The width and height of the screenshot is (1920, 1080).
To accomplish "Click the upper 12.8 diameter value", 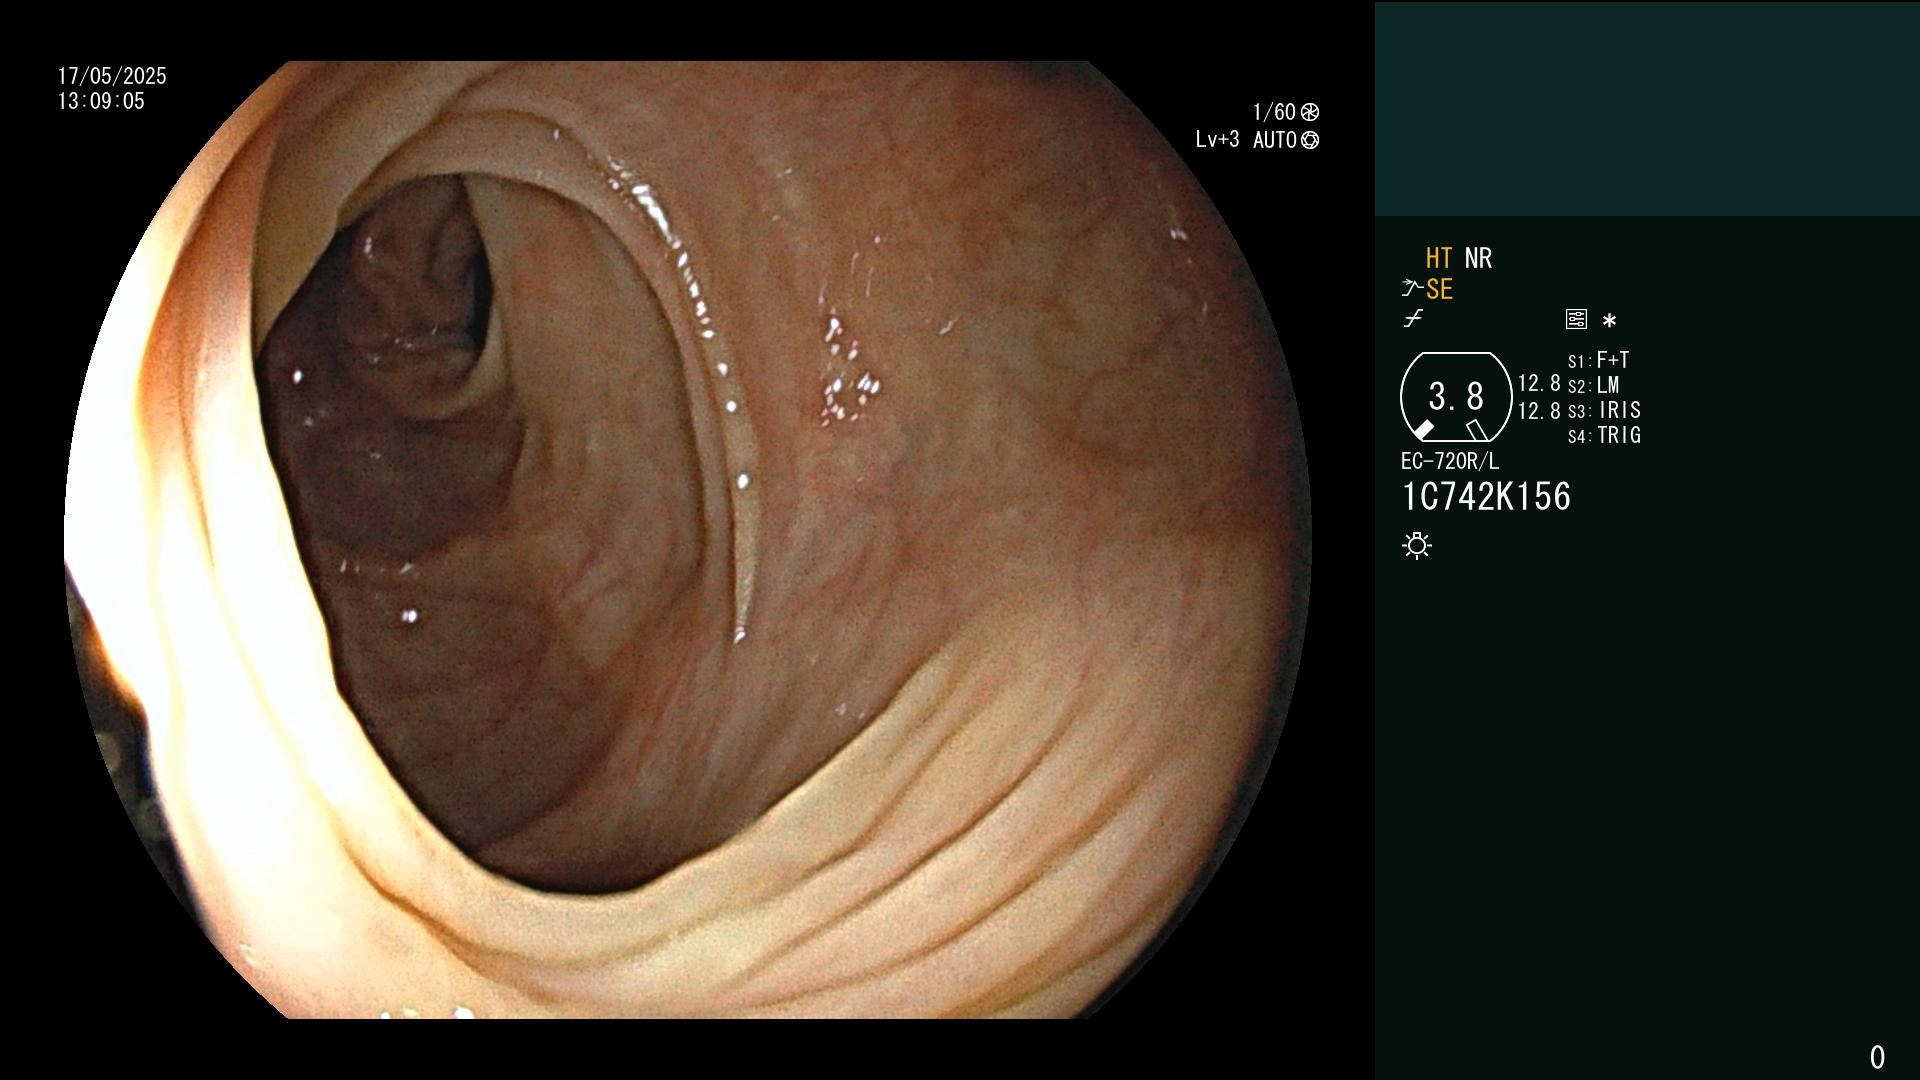I will (x=1539, y=384).
